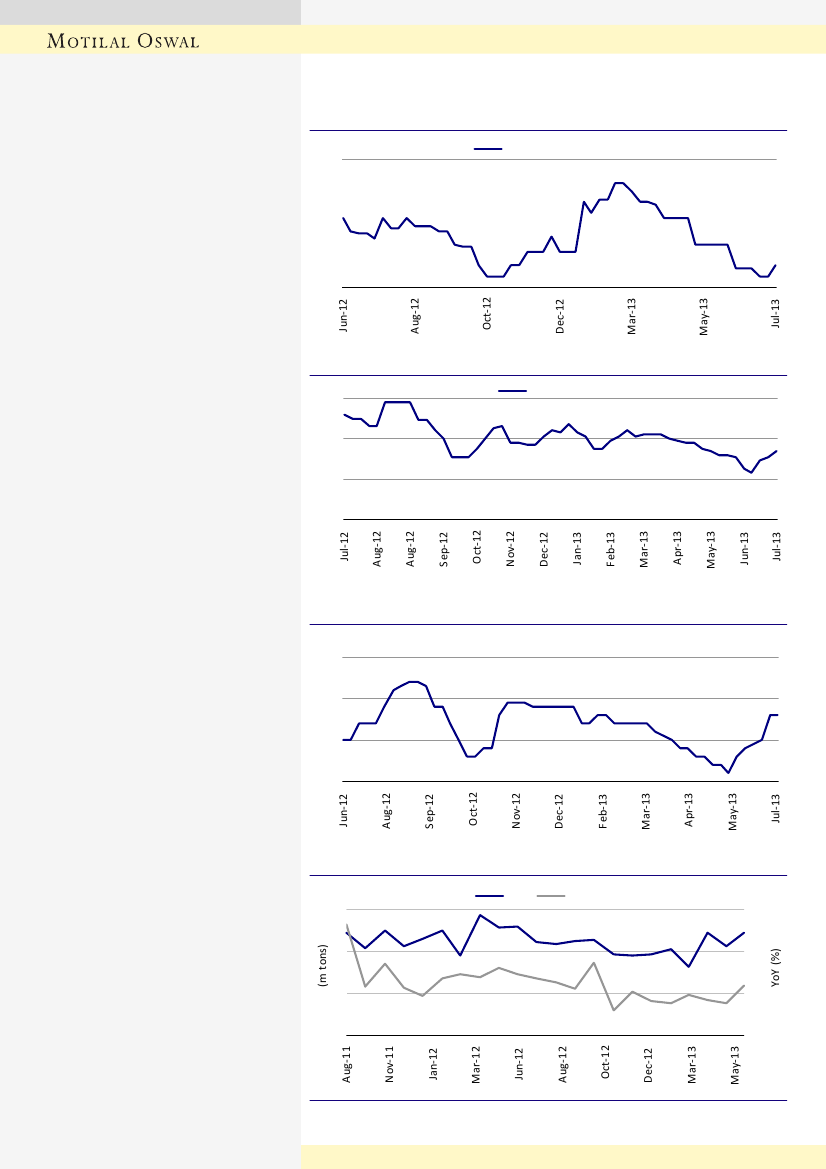Image resolution: width=826 pixels, height=1169 pixels.
Task: Click the Dec-12 label on top chart
Action: pos(560,314)
